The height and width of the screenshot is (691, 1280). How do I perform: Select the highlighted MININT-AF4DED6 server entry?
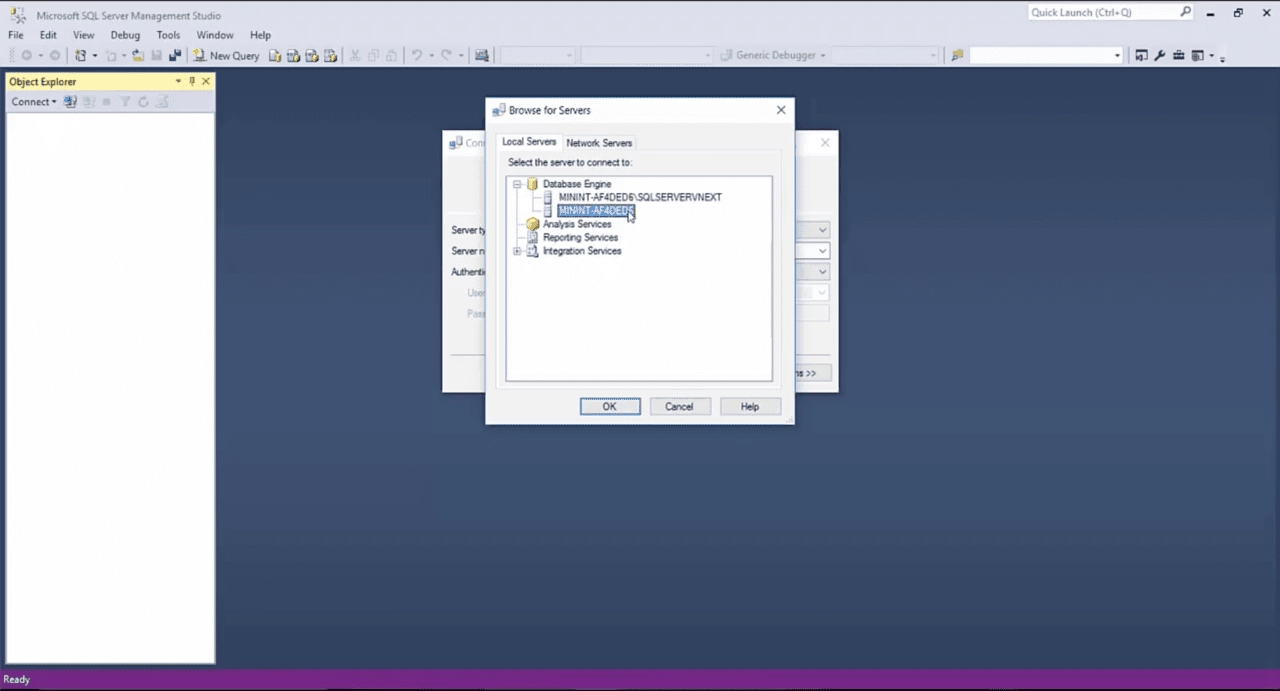tap(596, 211)
